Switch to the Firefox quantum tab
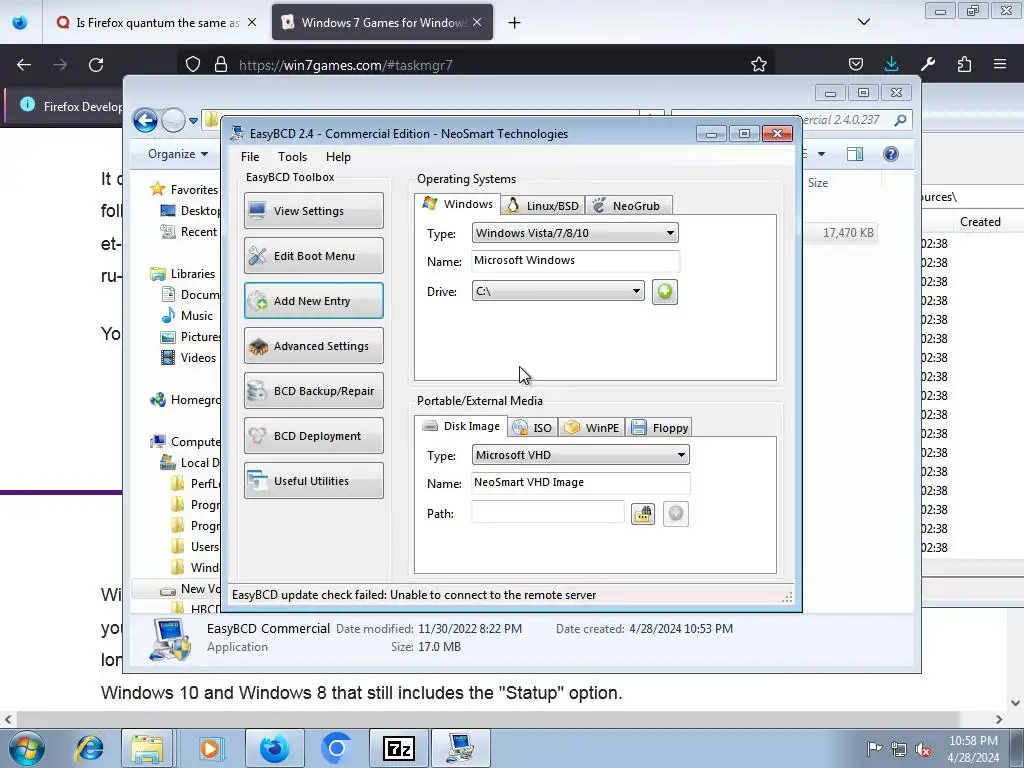The height and width of the screenshot is (768, 1024). click(x=157, y=23)
